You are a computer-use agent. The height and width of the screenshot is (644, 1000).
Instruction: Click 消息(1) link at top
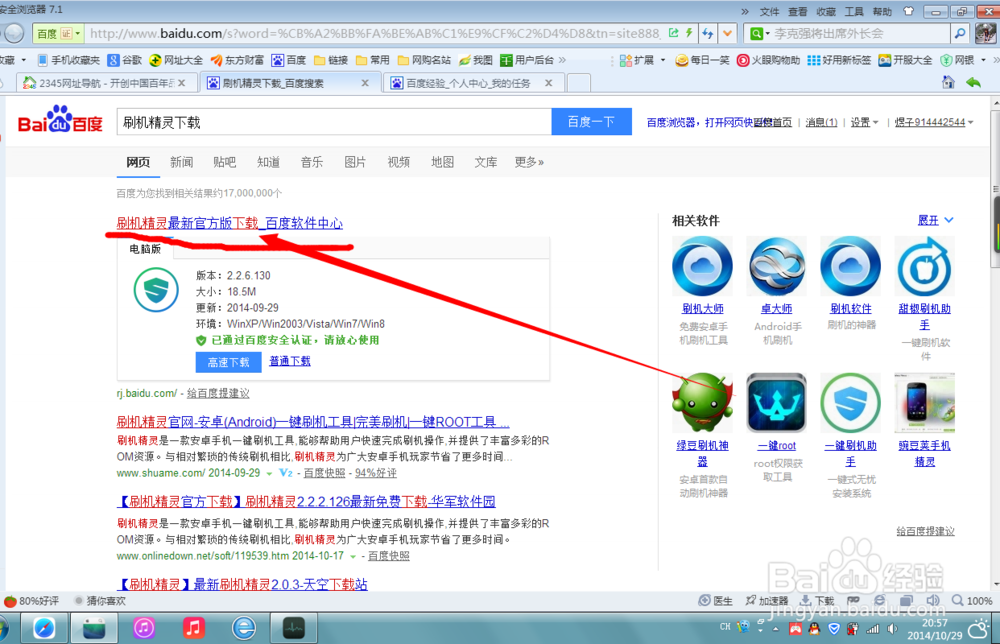point(821,122)
